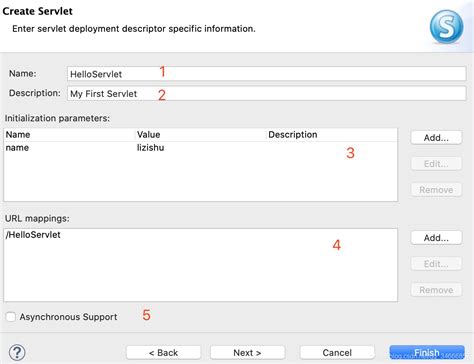The height and width of the screenshot is (364, 474).
Task: Add a new initialization parameter
Action: click(x=436, y=138)
